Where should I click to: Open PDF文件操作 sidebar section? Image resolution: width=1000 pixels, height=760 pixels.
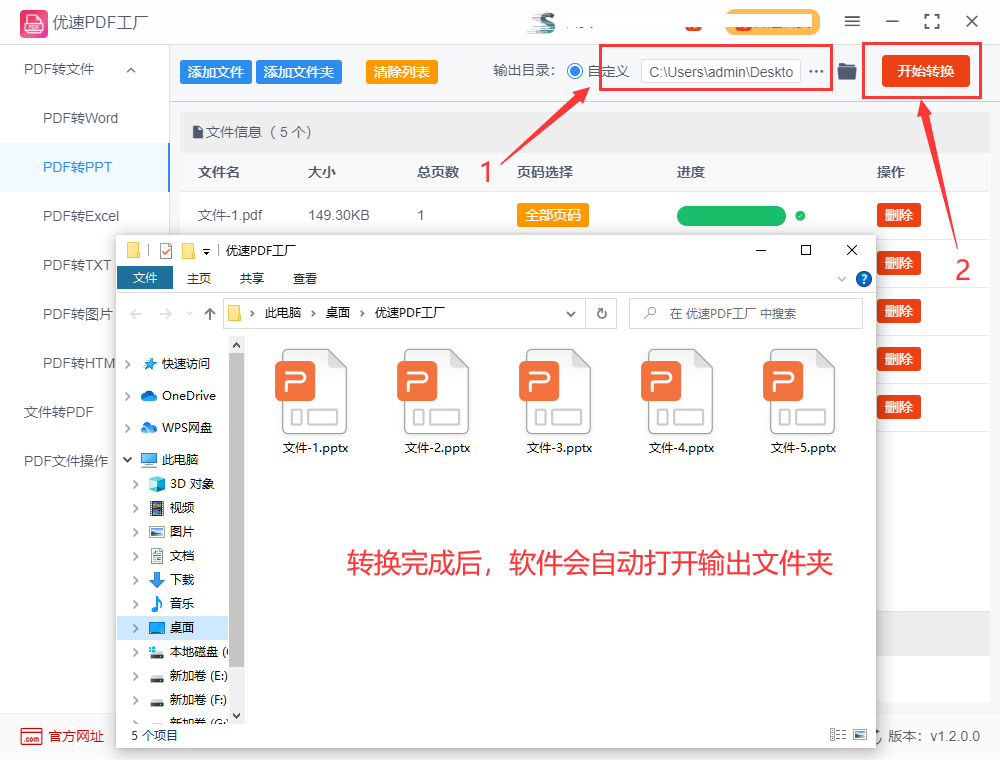[x=66, y=461]
